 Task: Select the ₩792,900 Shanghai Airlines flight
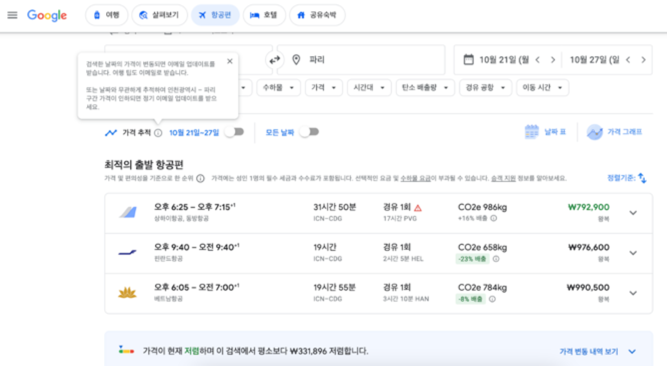[x=378, y=213]
